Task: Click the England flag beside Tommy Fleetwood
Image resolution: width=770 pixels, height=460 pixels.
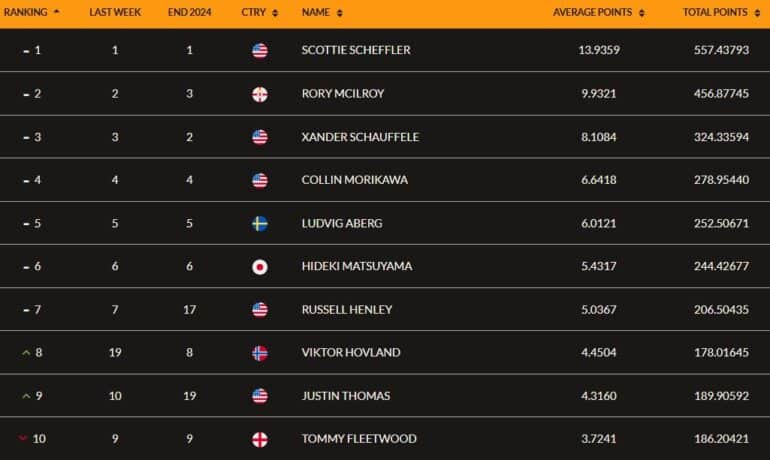Action: 260,439
